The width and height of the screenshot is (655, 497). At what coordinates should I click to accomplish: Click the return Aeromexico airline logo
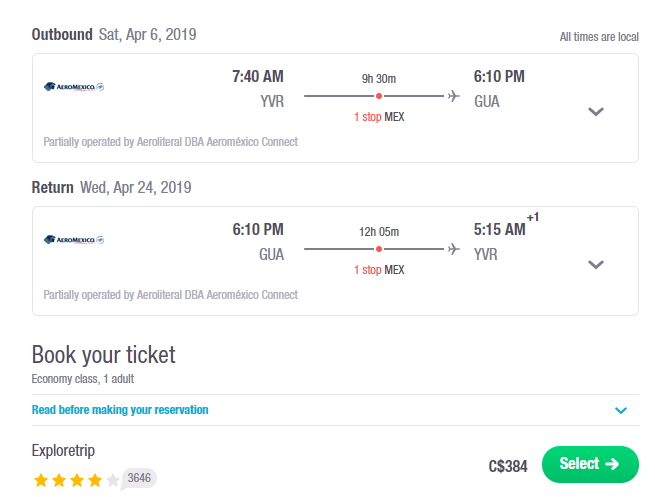click(74, 240)
